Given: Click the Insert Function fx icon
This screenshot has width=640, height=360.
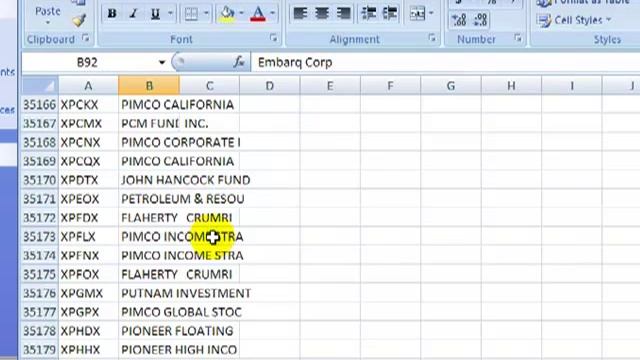Looking at the screenshot, I should point(239,62).
